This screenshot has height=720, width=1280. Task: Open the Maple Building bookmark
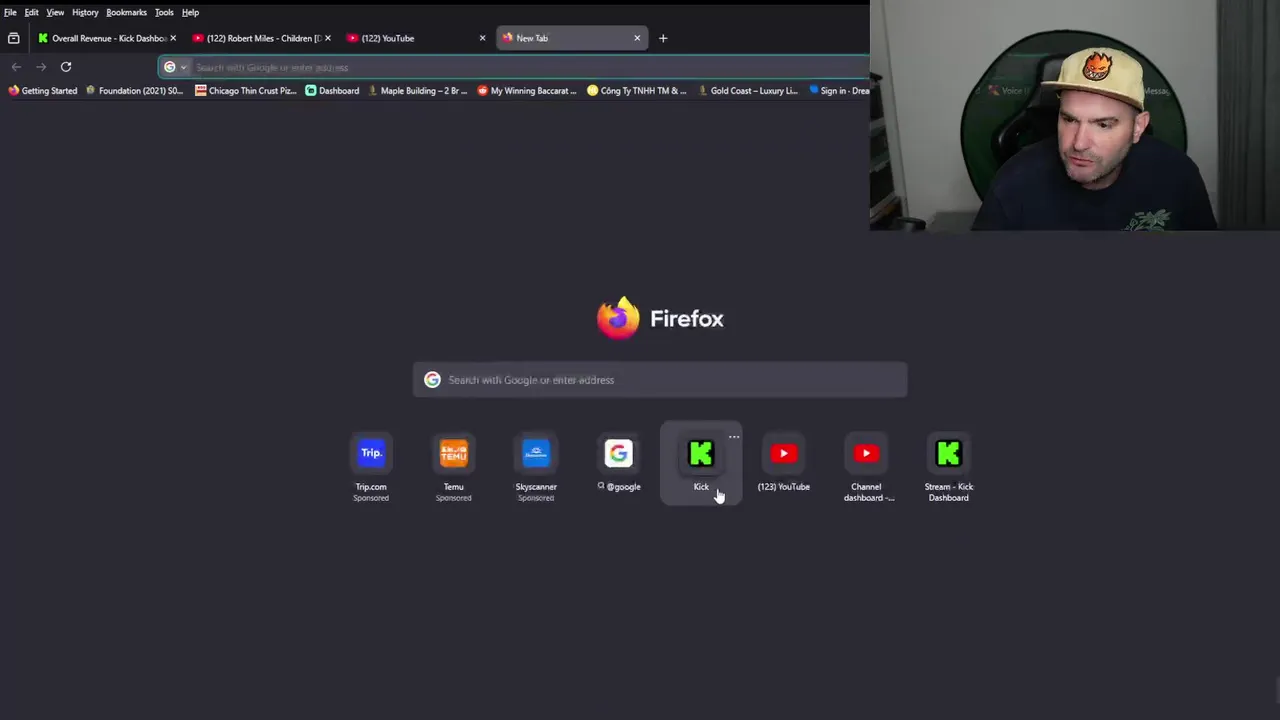(417, 91)
